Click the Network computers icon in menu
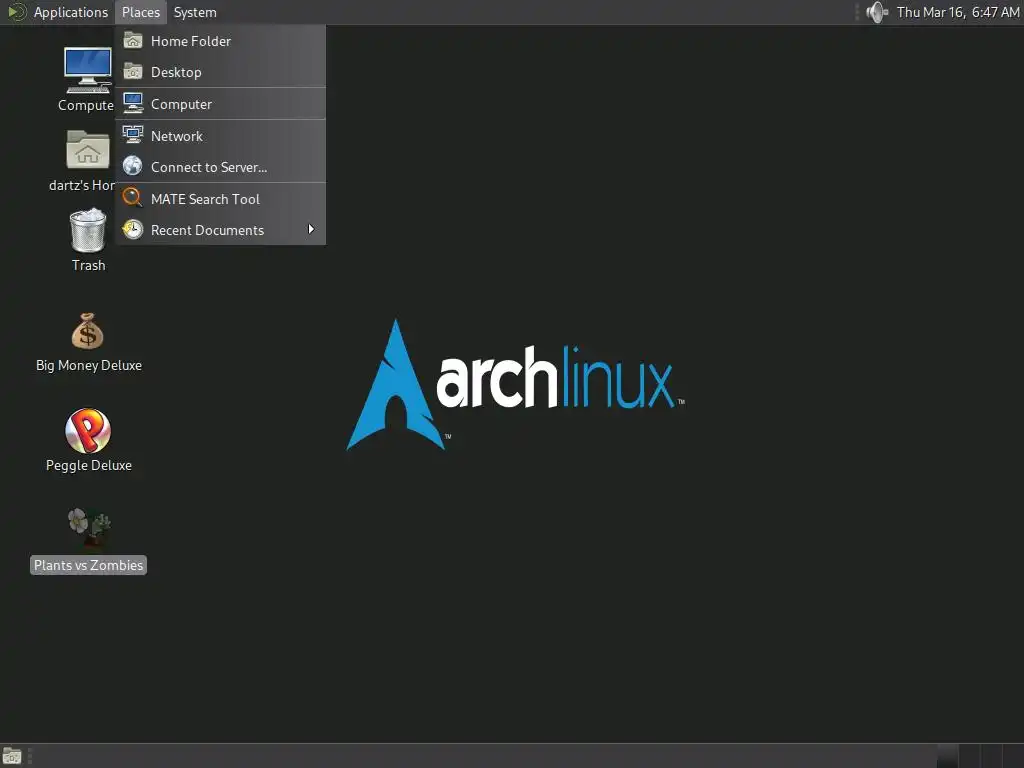 pyautogui.click(x=133, y=135)
